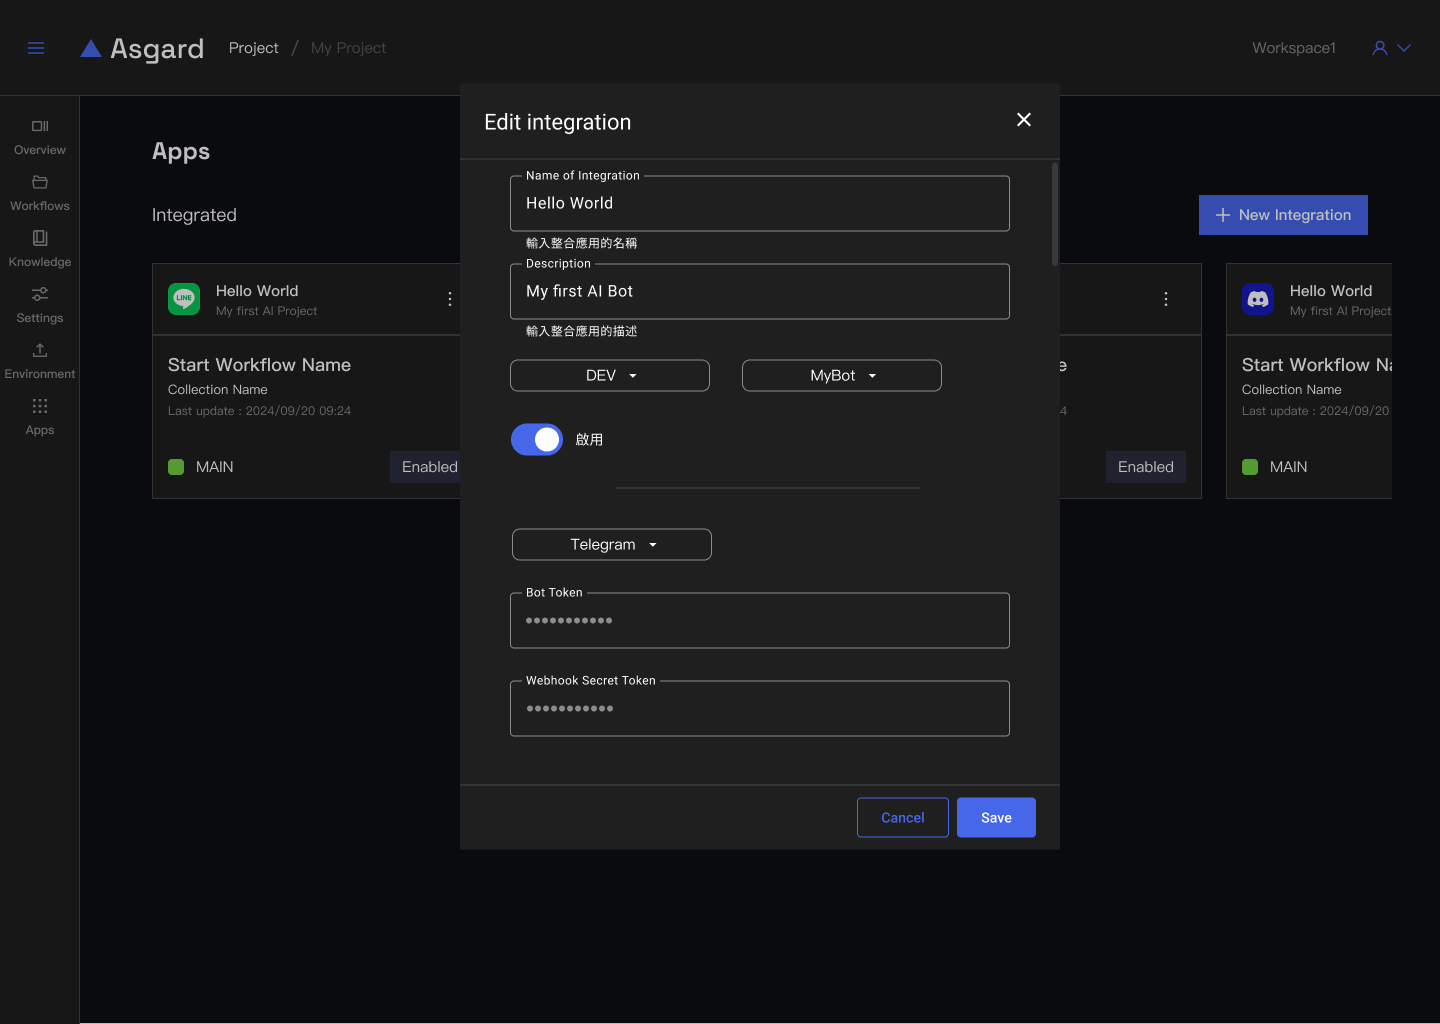Close the Edit integration dialog
This screenshot has height=1024, width=1440.
(x=1024, y=120)
